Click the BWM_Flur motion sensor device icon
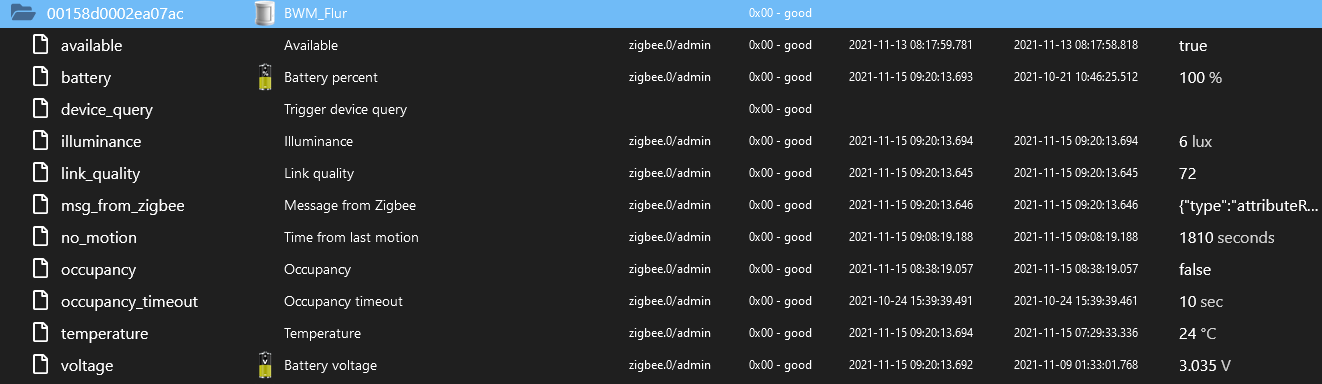Image resolution: width=1322 pixels, height=384 pixels. coord(264,14)
